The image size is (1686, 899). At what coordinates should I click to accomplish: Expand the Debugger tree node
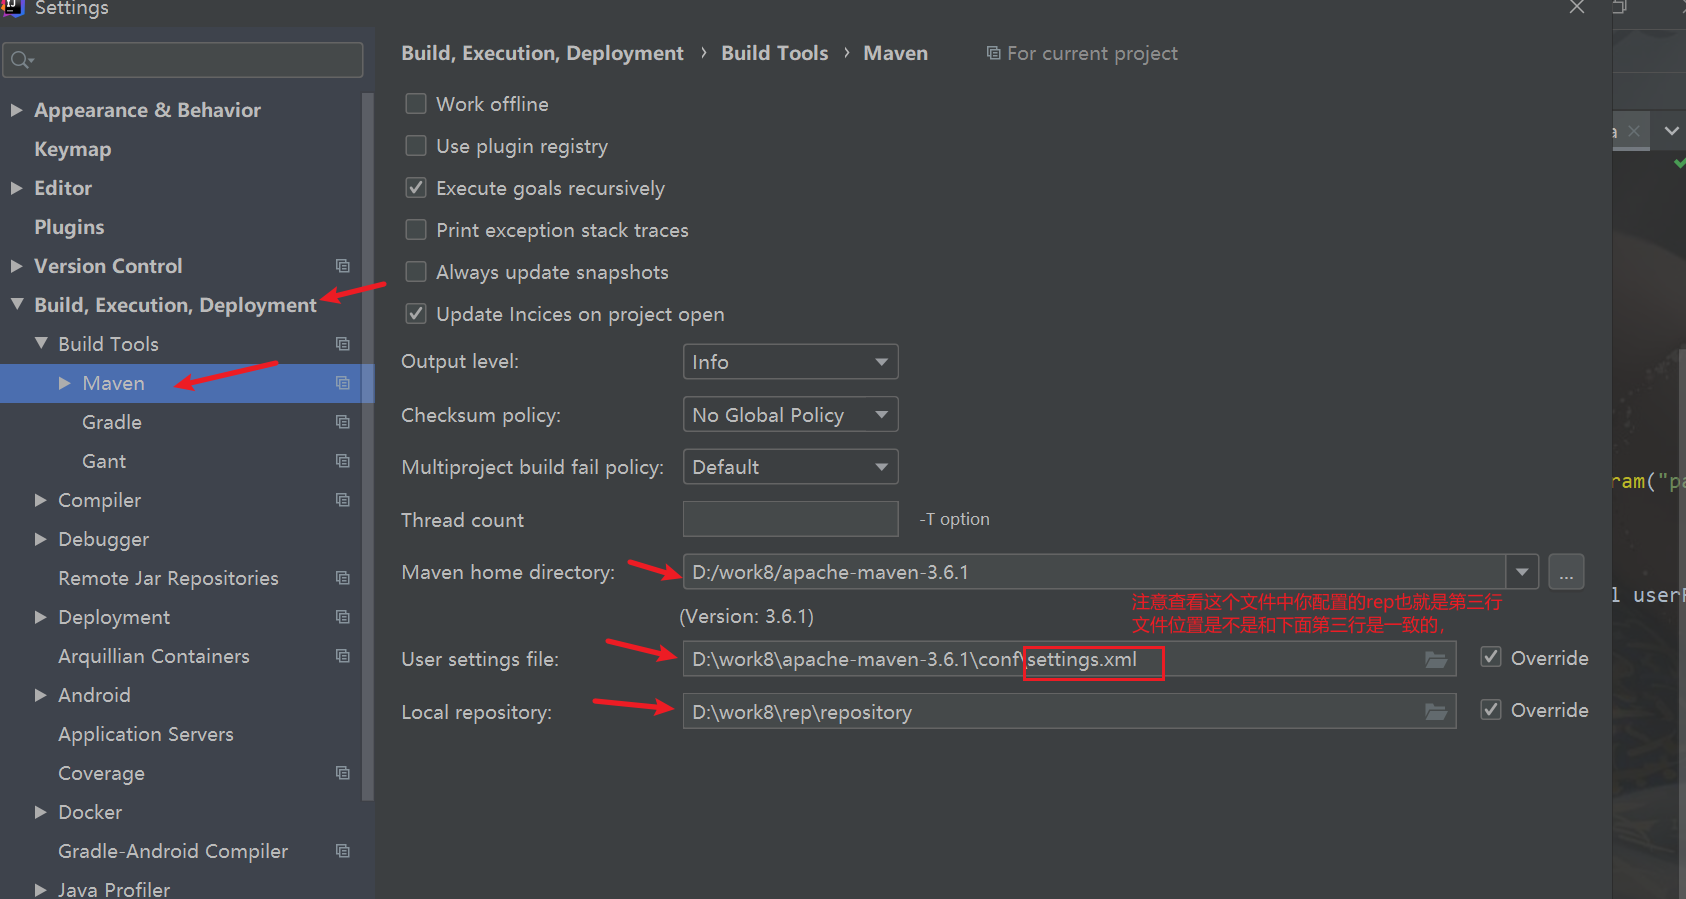pos(40,539)
